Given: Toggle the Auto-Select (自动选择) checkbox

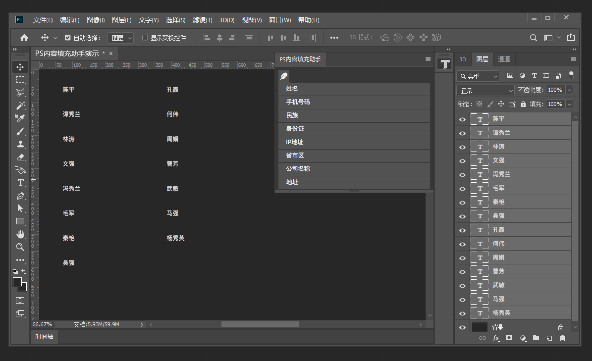Looking at the screenshot, I should 68,38.
